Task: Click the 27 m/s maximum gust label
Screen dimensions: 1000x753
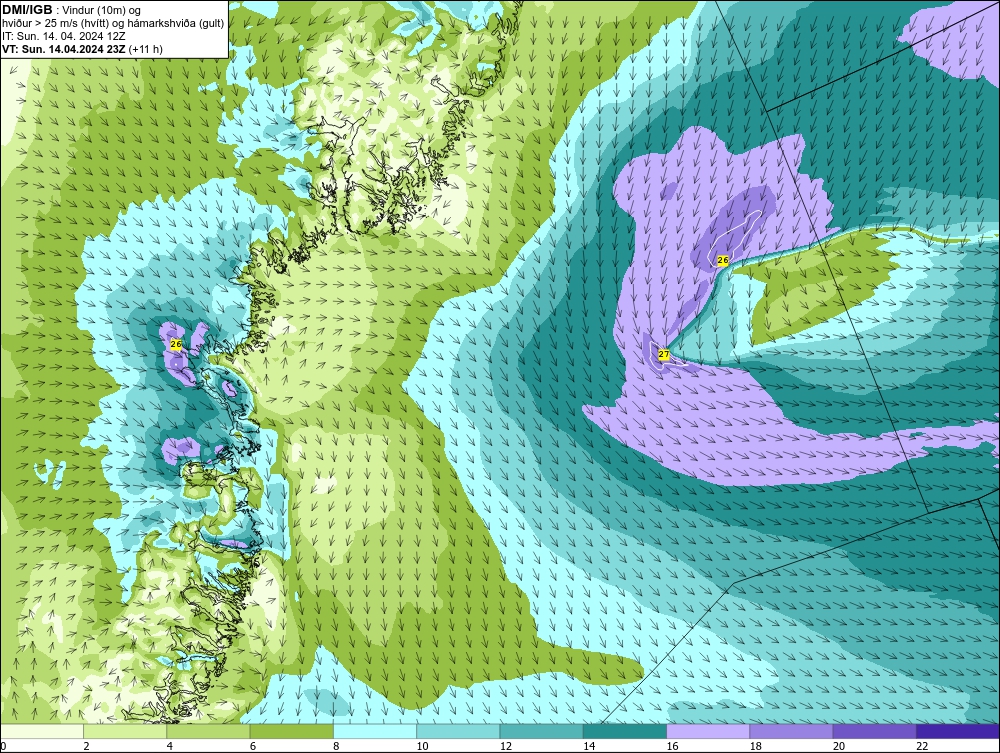Action: click(x=664, y=355)
